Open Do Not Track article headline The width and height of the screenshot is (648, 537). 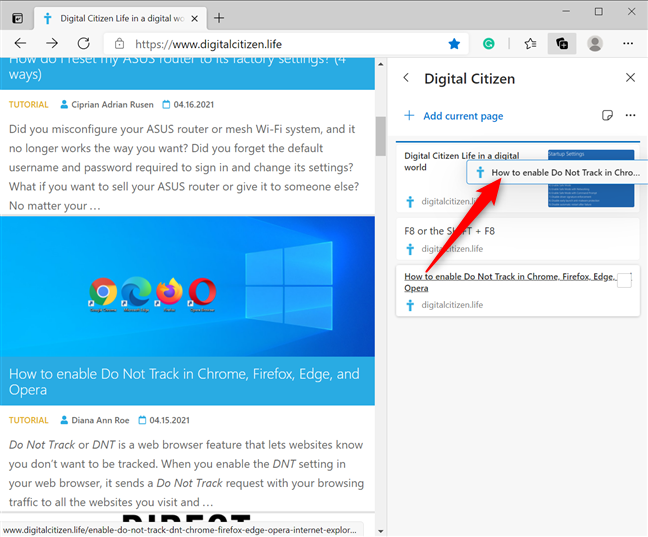coord(184,382)
